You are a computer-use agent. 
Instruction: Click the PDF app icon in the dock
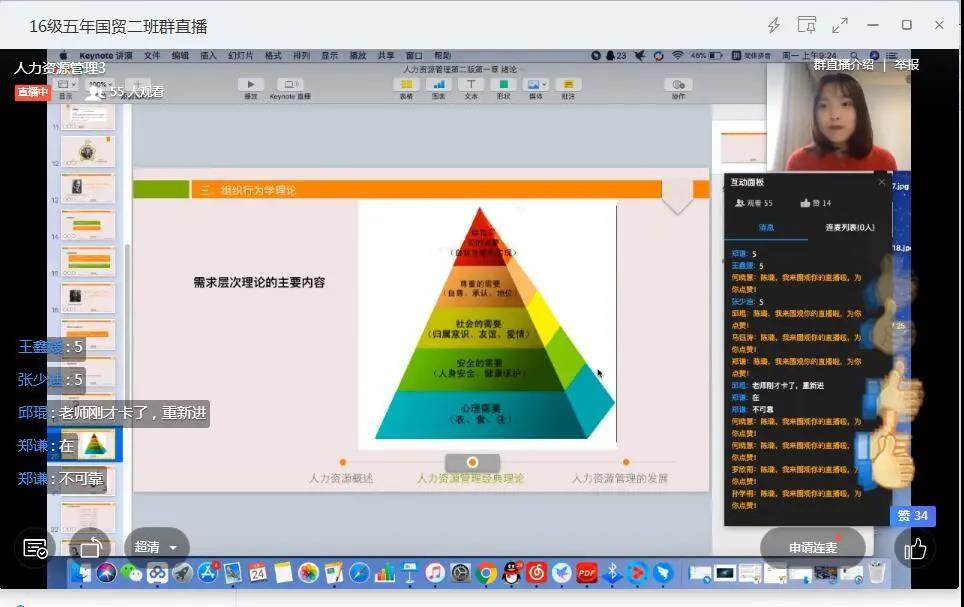[x=587, y=573]
